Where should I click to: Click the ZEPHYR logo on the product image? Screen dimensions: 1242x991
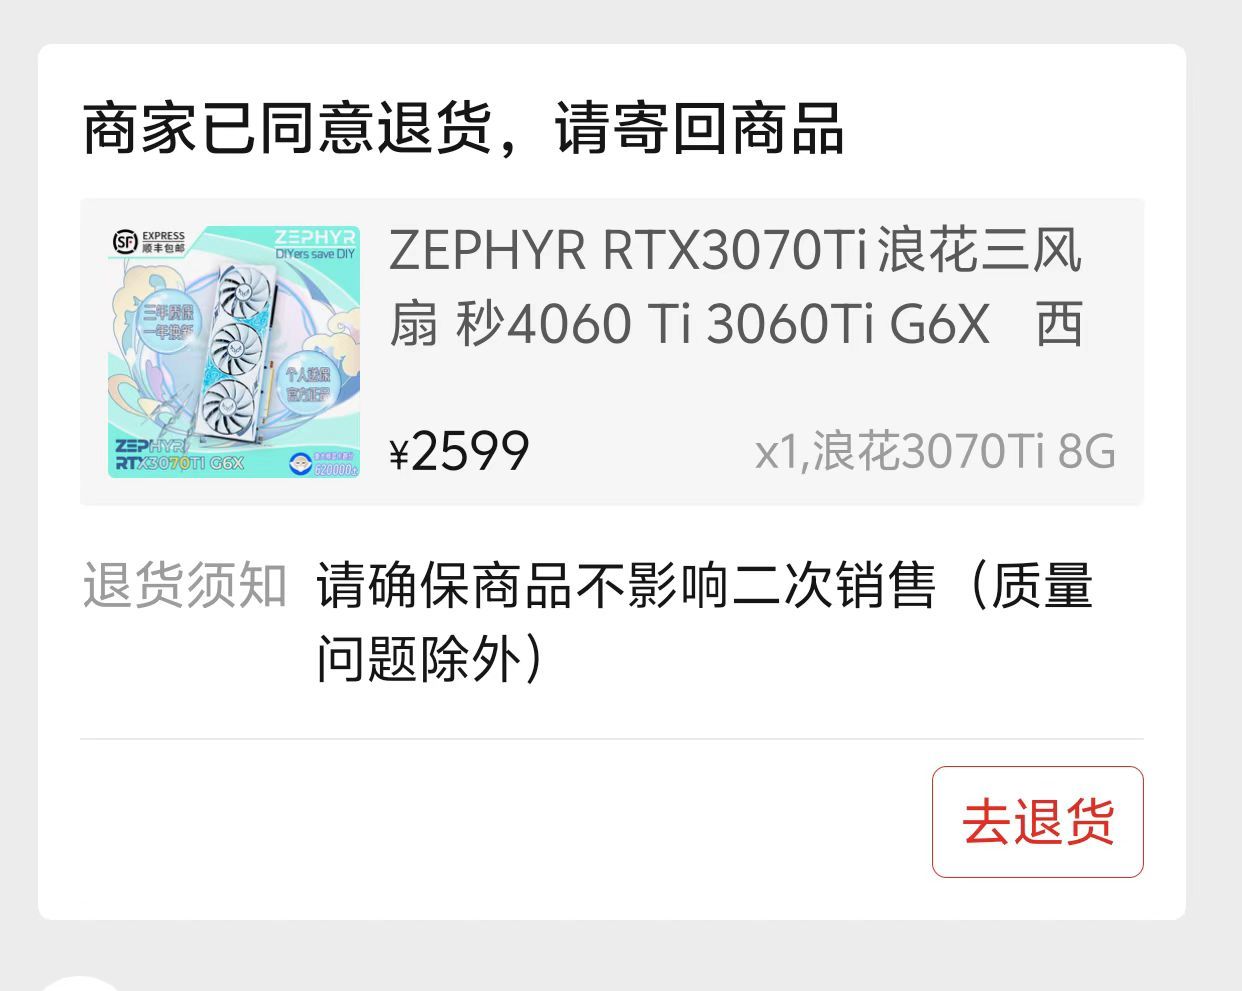pos(314,237)
